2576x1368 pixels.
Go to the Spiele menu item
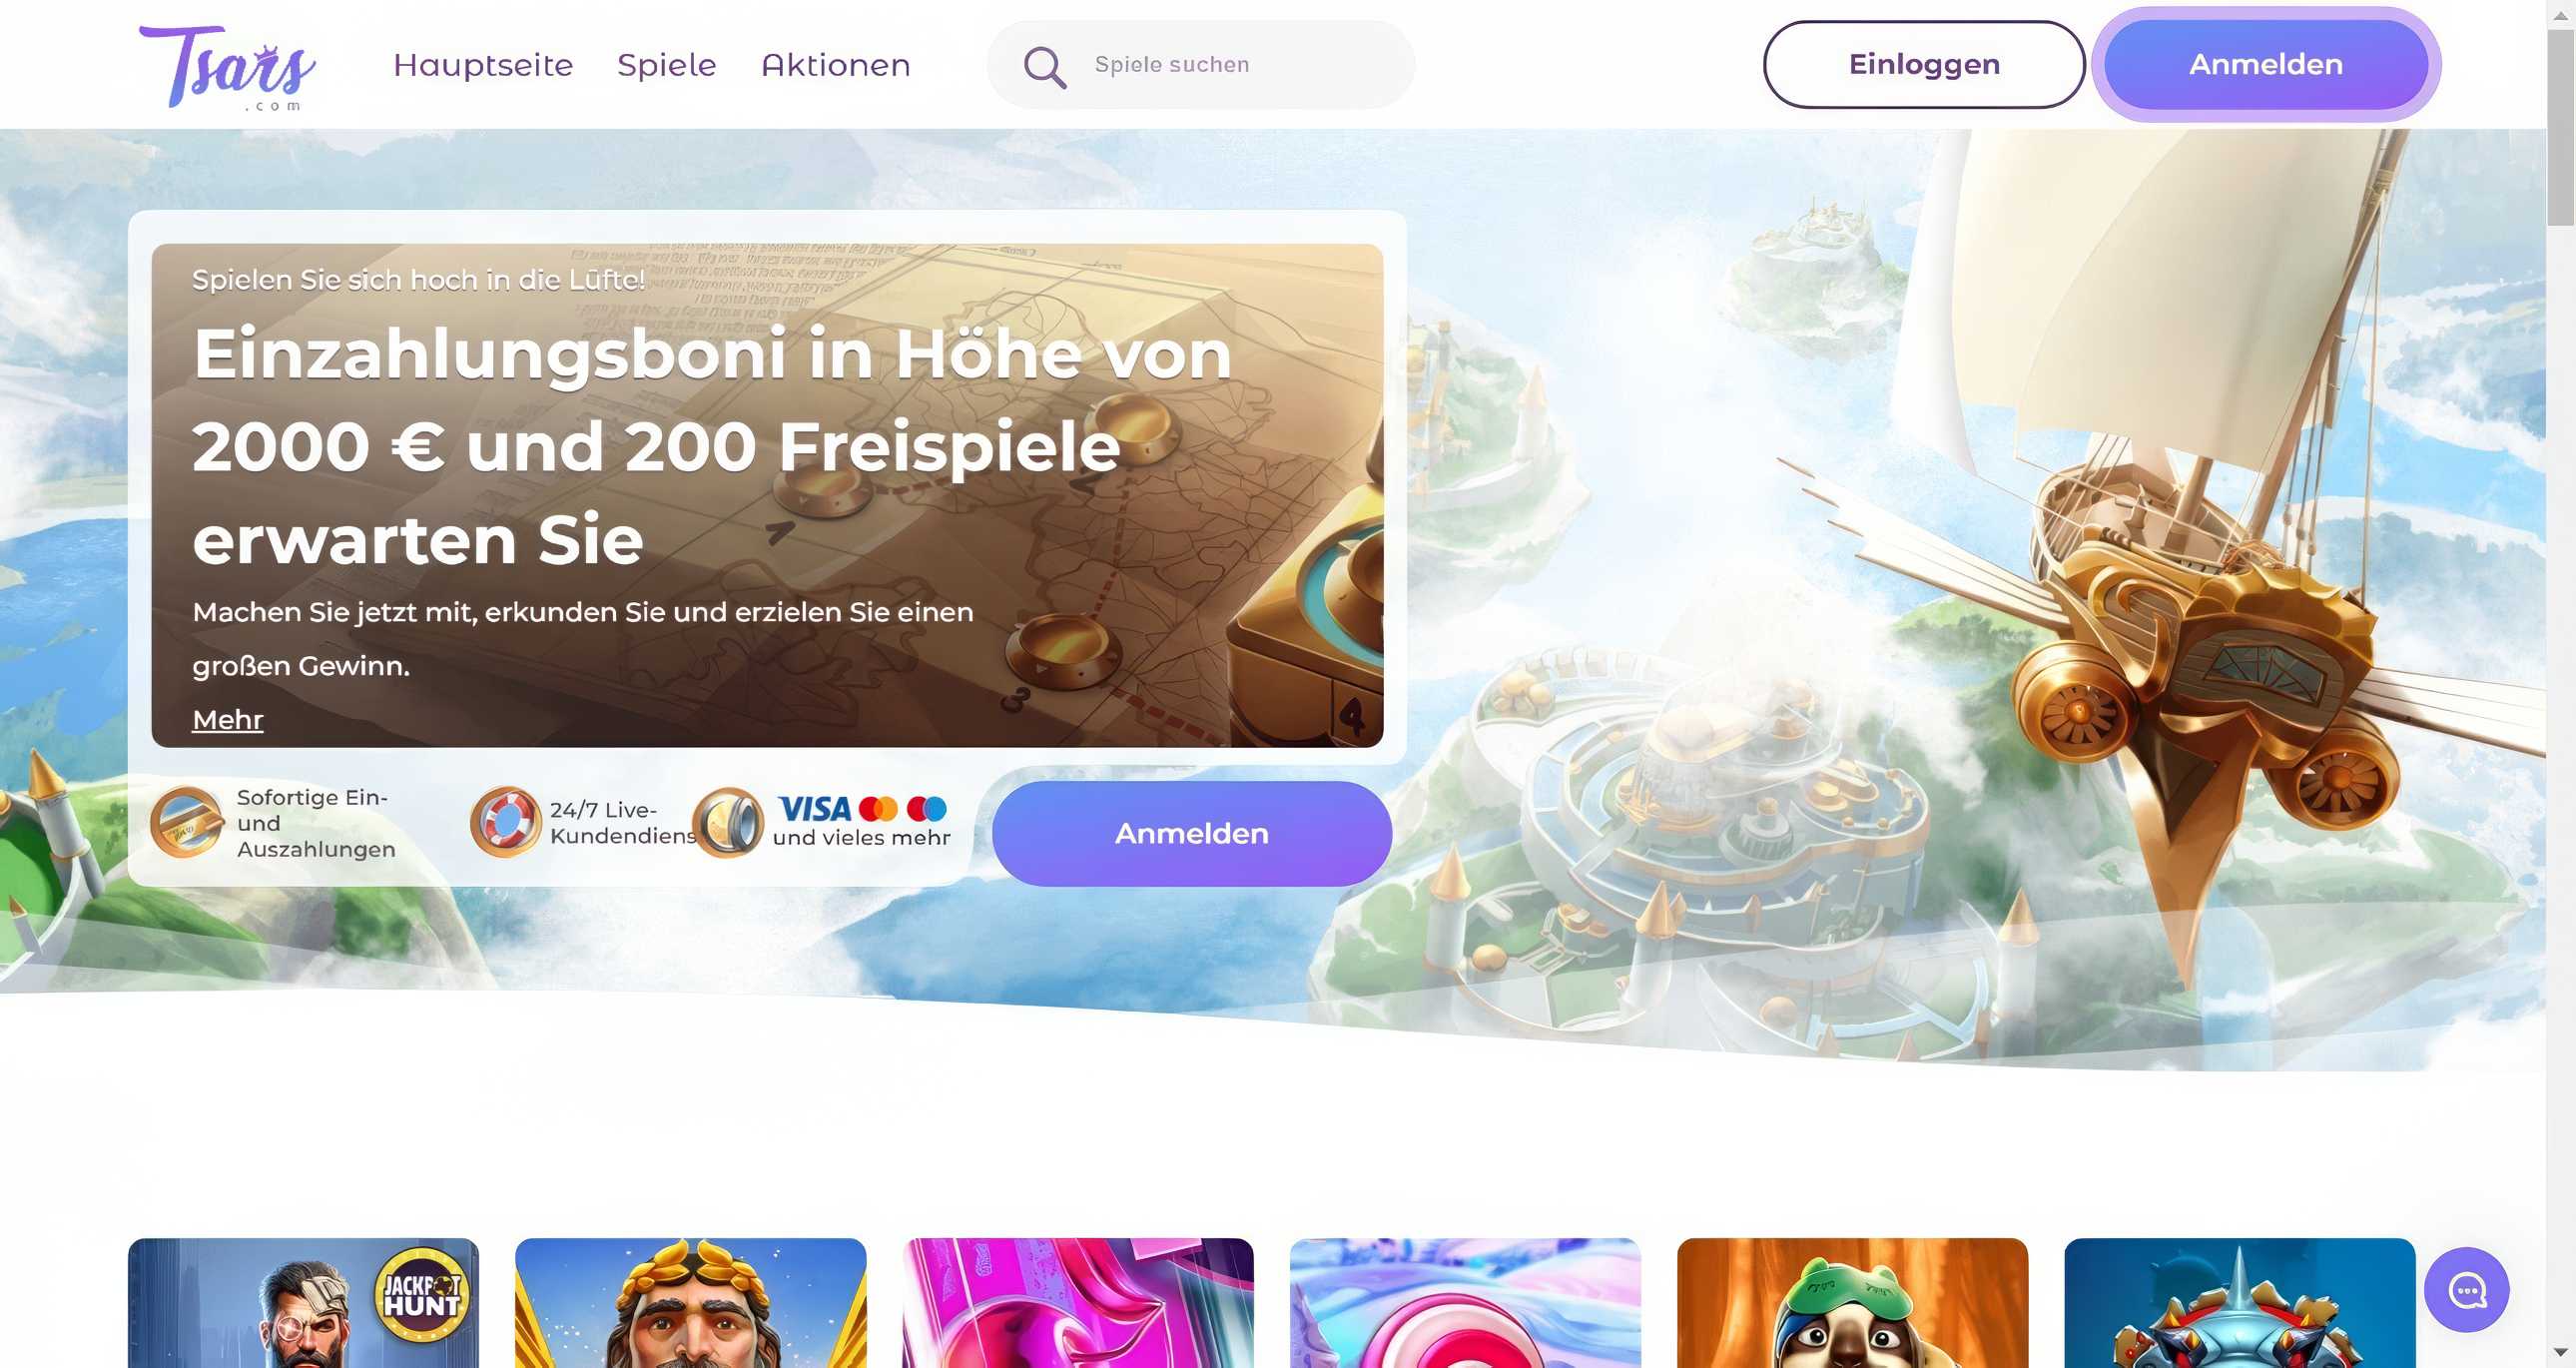[x=667, y=65]
